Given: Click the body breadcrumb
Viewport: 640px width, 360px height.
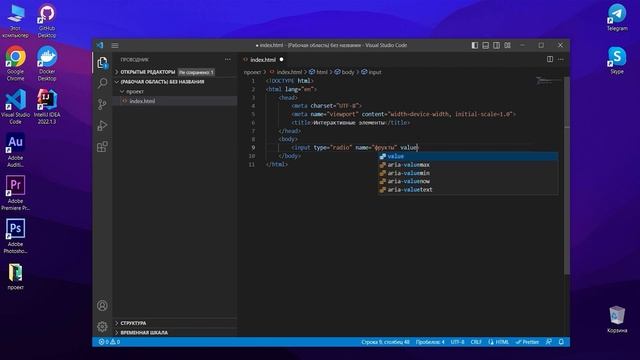Looking at the screenshot, I should coord(347,72).
